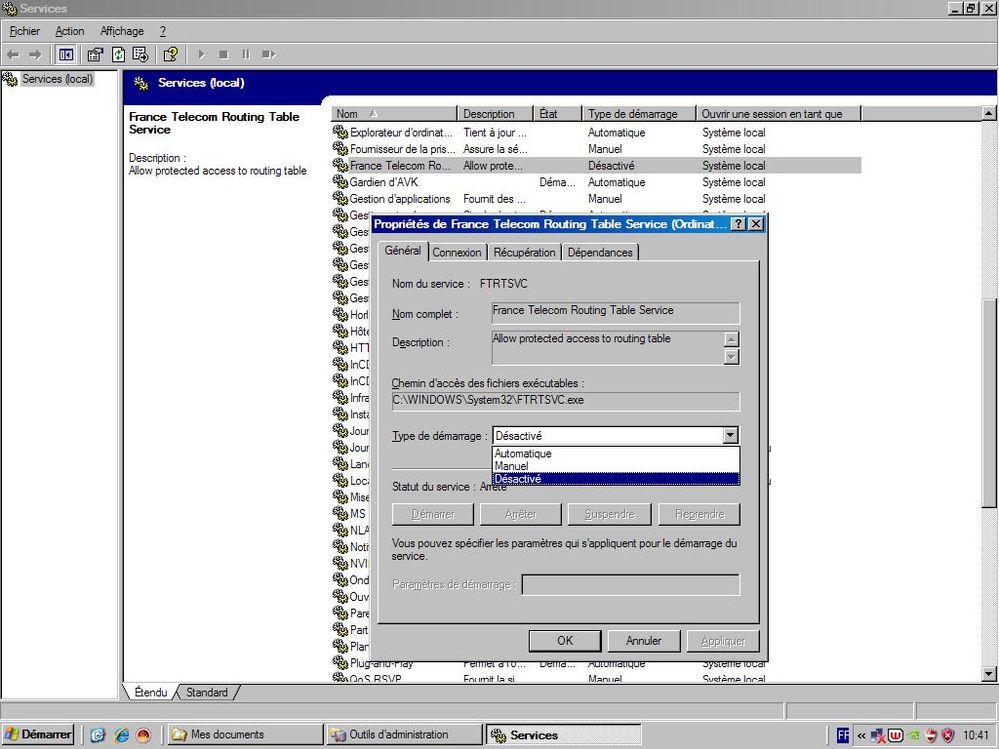Switch to the Connexion tab
Screen dimensions: 999x749
[x=457, y=253]
